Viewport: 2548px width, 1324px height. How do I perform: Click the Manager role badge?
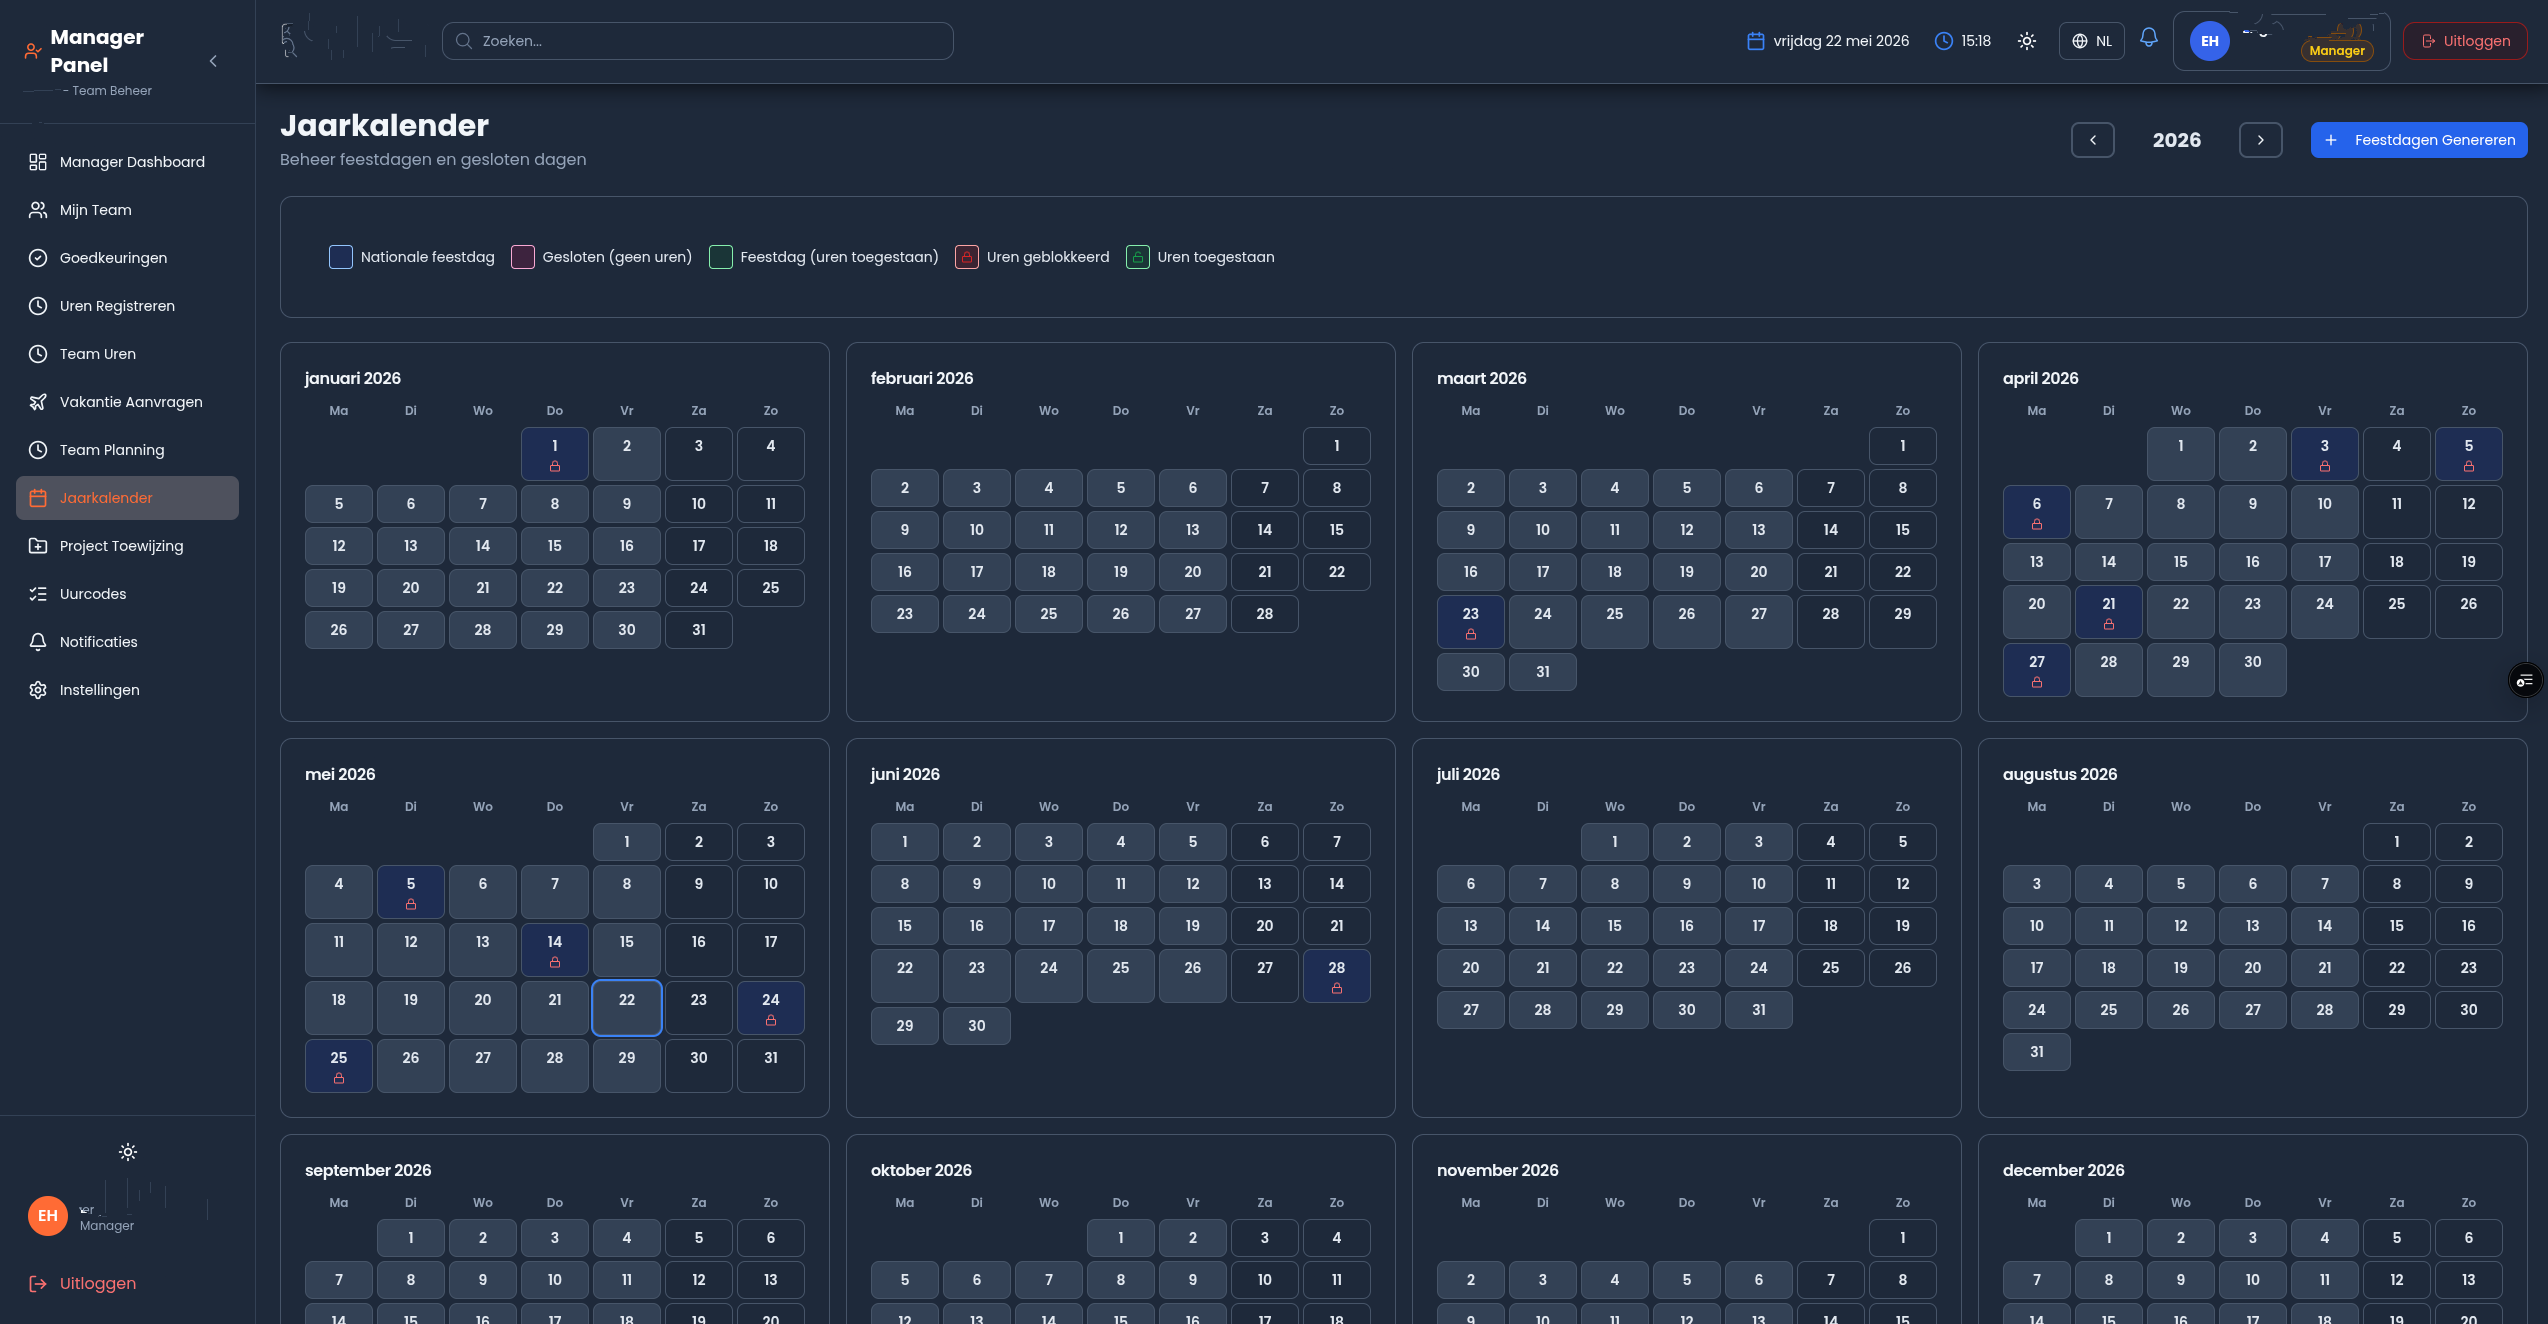2337,51
